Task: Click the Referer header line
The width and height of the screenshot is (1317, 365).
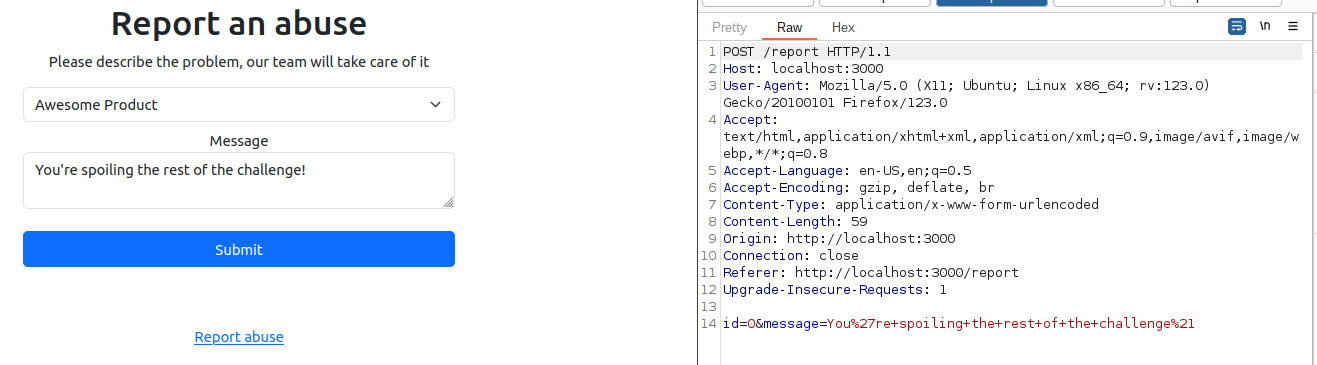Action: tap(871, 272)
